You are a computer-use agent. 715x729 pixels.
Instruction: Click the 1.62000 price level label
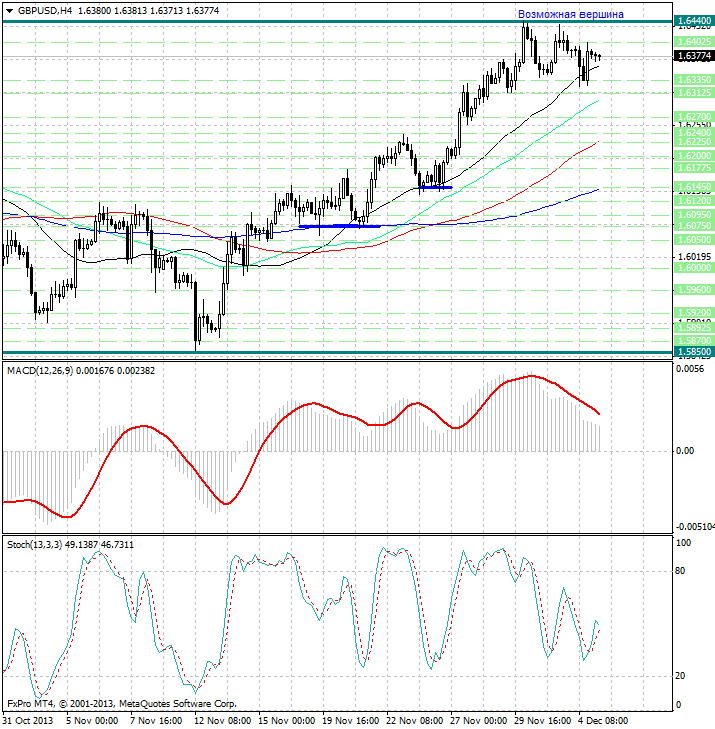pos(694,155)
